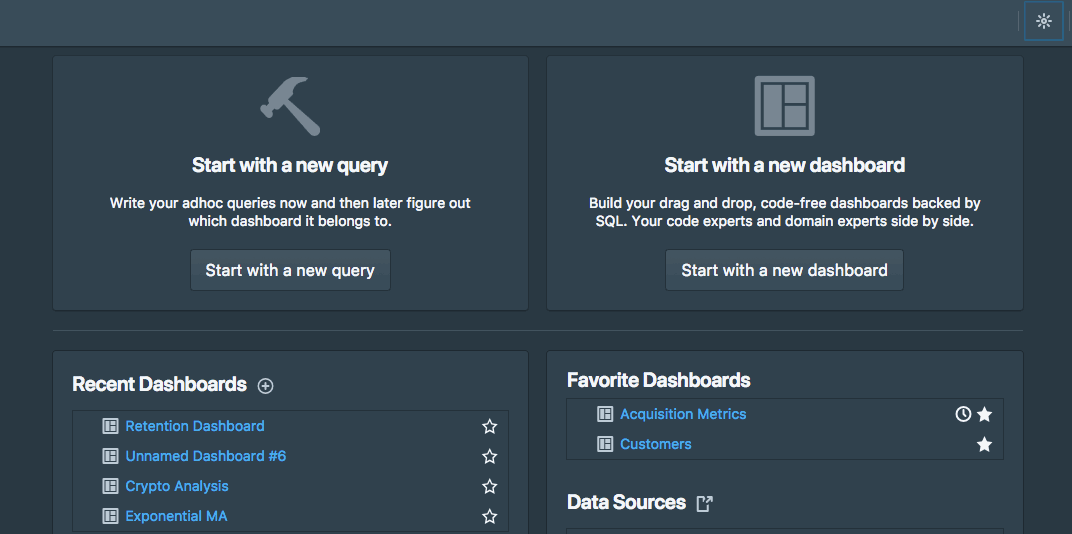Screen dimensions: 1072x534
Task: Star the Unnamed Dashboard #6
Action: coord(490,456)
